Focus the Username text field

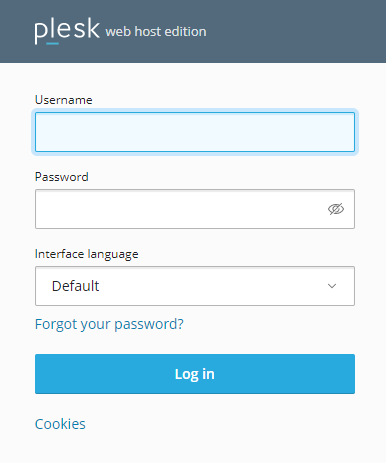click(x=195, y=132)
